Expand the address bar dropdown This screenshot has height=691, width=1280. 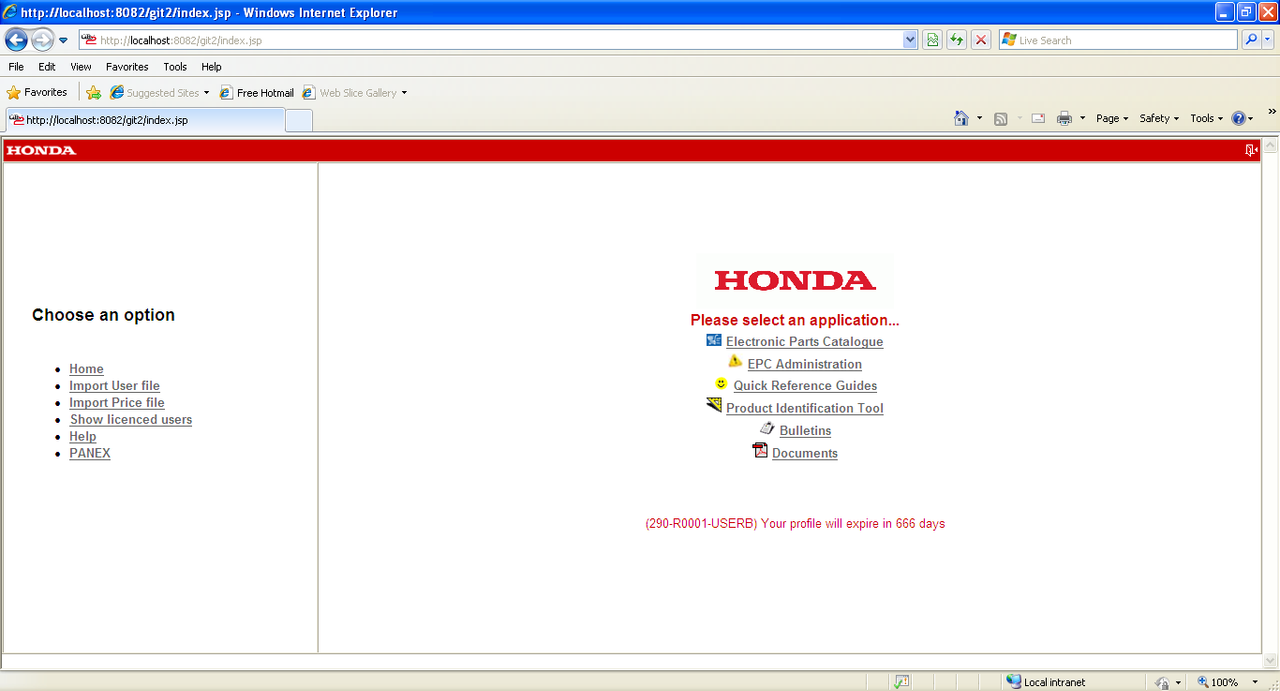click(910, 40)
